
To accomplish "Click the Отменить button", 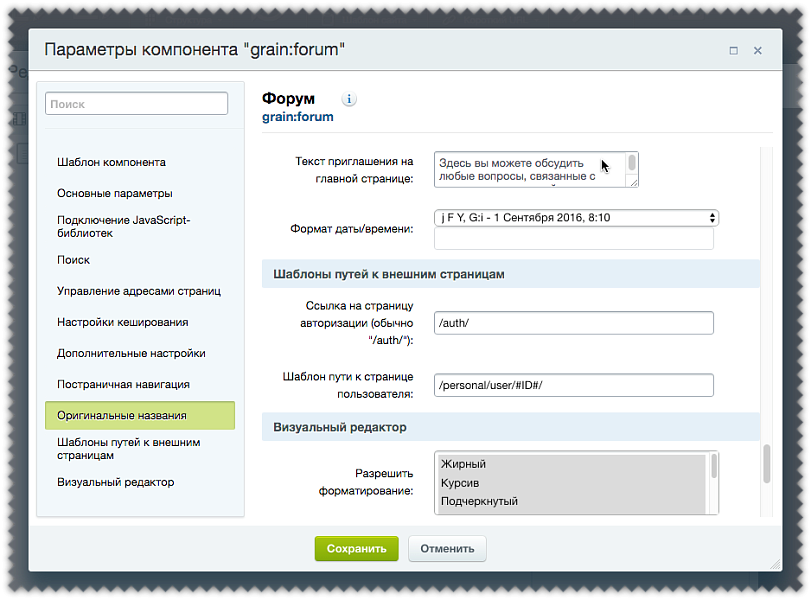I will pos(447,548).
